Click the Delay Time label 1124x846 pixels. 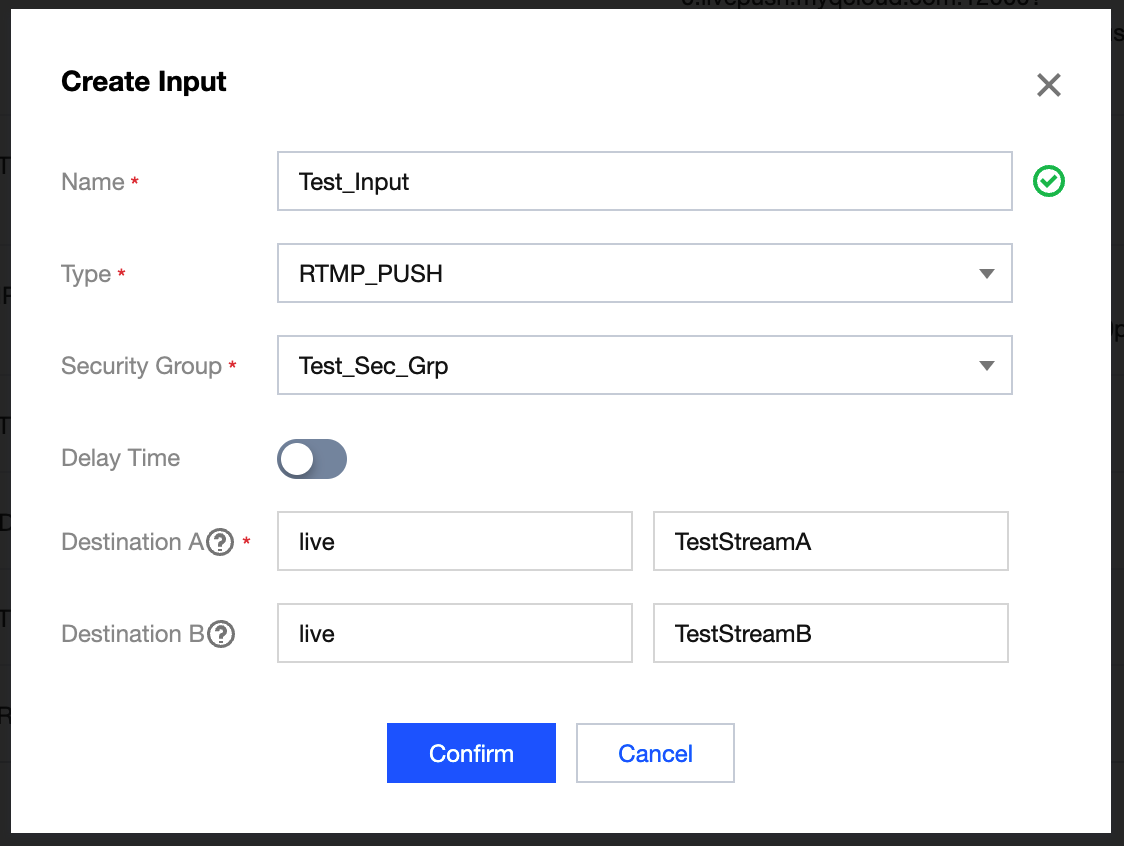click(121, 458)
